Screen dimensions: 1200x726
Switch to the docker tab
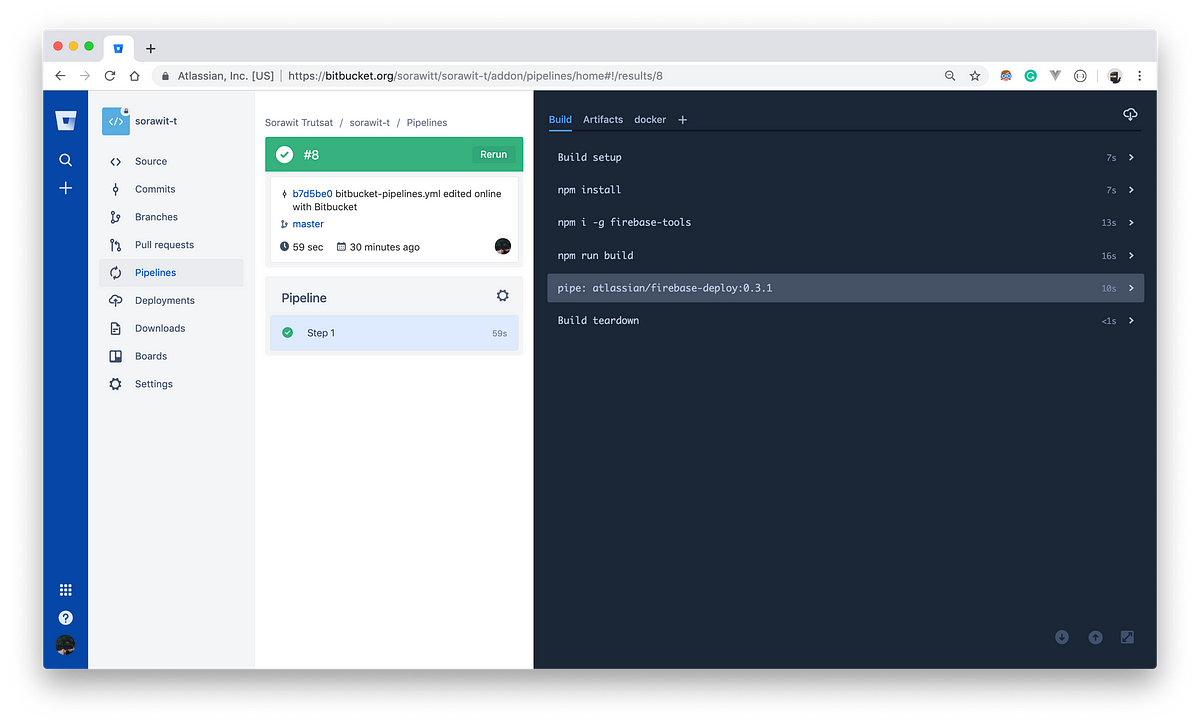click(x=650, y=120)
